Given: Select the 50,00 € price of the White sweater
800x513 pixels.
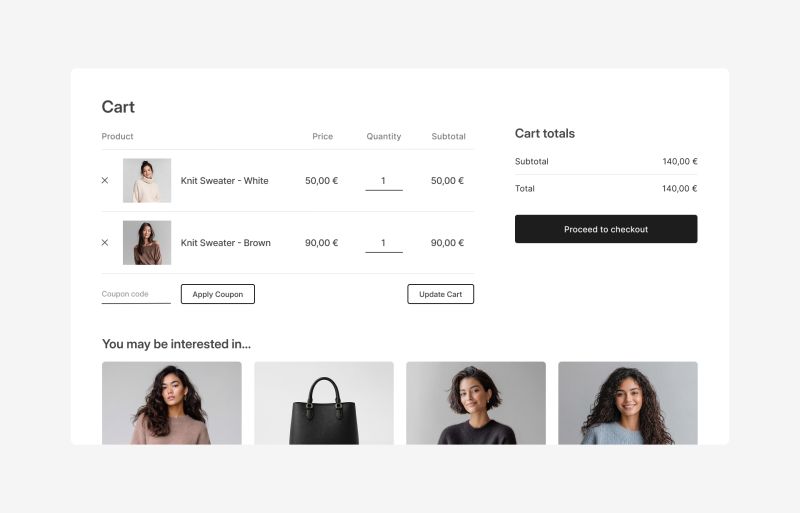Looking at the screenshot, I should tap(321, 181).
